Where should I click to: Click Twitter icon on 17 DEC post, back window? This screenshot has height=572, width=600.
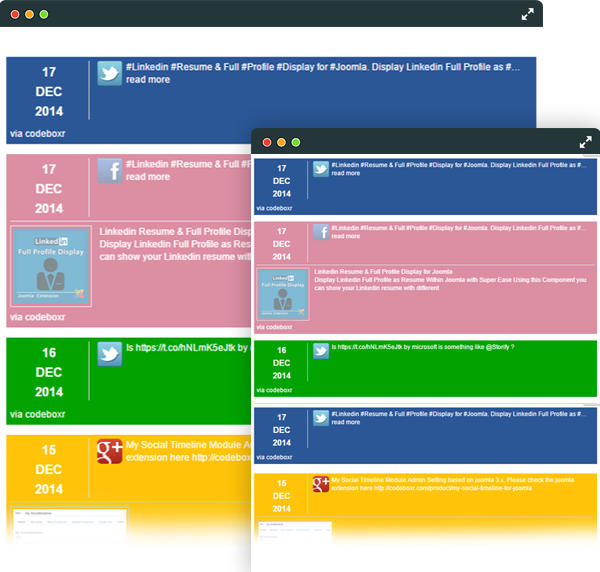click(x=109, y=73)
